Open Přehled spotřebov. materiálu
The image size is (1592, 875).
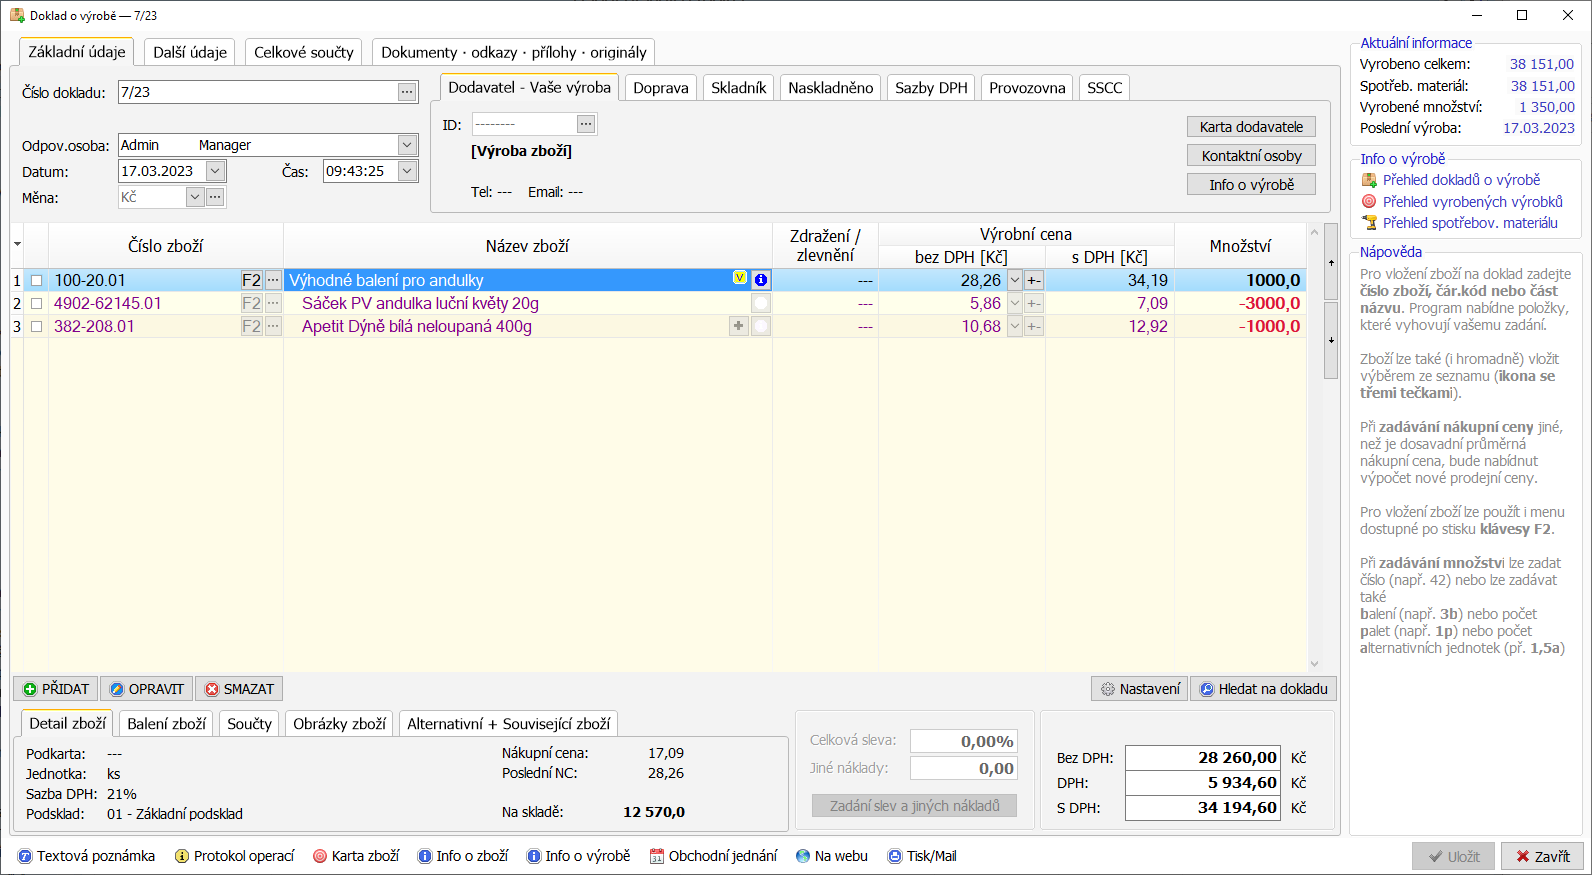pyautogui.click(x=1460, y=223)
